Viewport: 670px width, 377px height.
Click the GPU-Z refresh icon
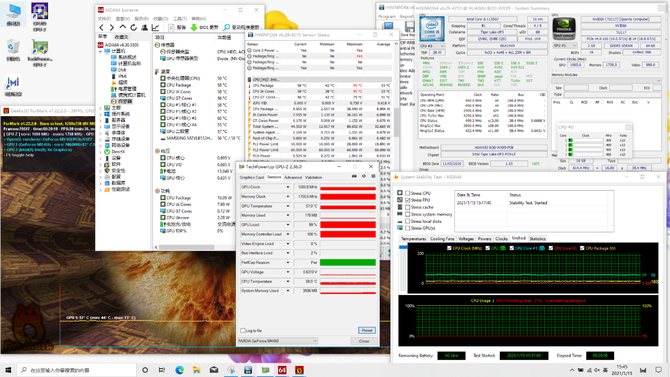click(364, 176)
